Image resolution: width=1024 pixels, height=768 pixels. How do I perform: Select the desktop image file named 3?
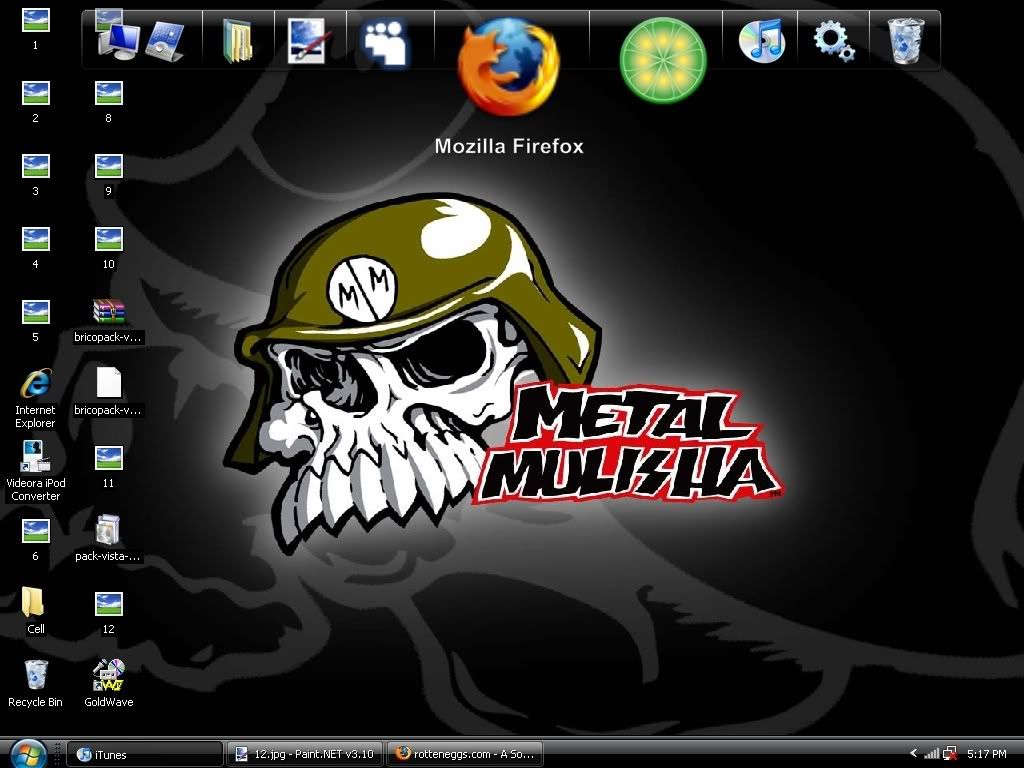[x=35, y=175]
